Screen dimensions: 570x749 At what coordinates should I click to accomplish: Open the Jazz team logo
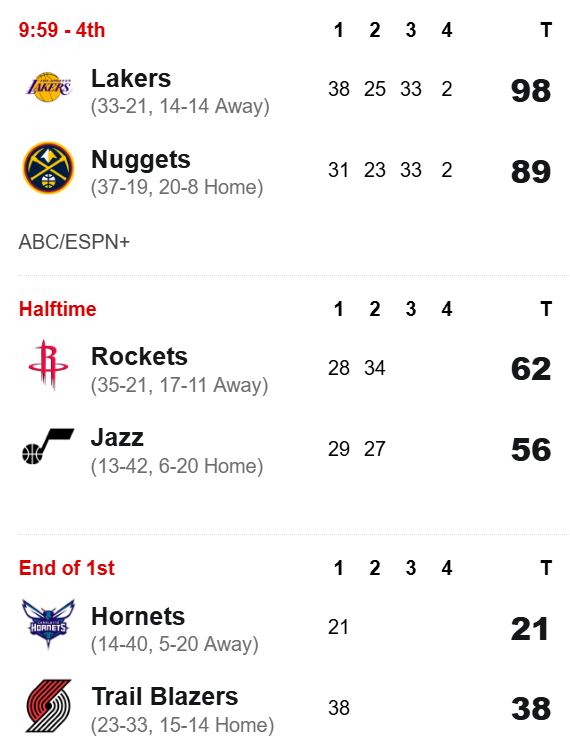[48, 446]
